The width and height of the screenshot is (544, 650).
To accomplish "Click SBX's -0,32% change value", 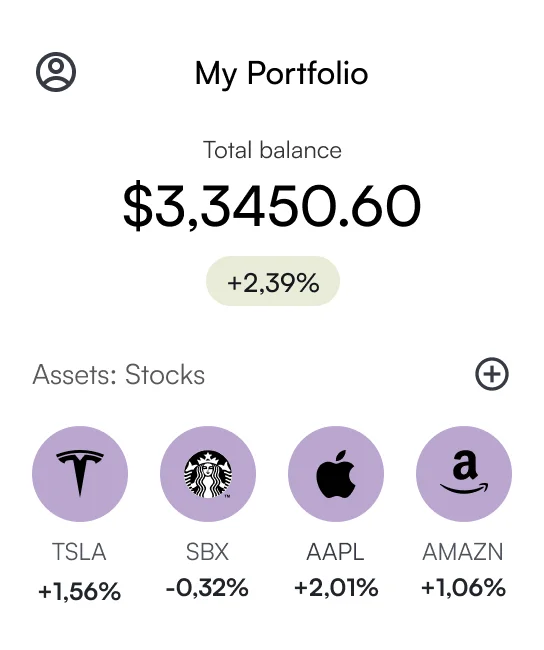I will pos(207,588).
